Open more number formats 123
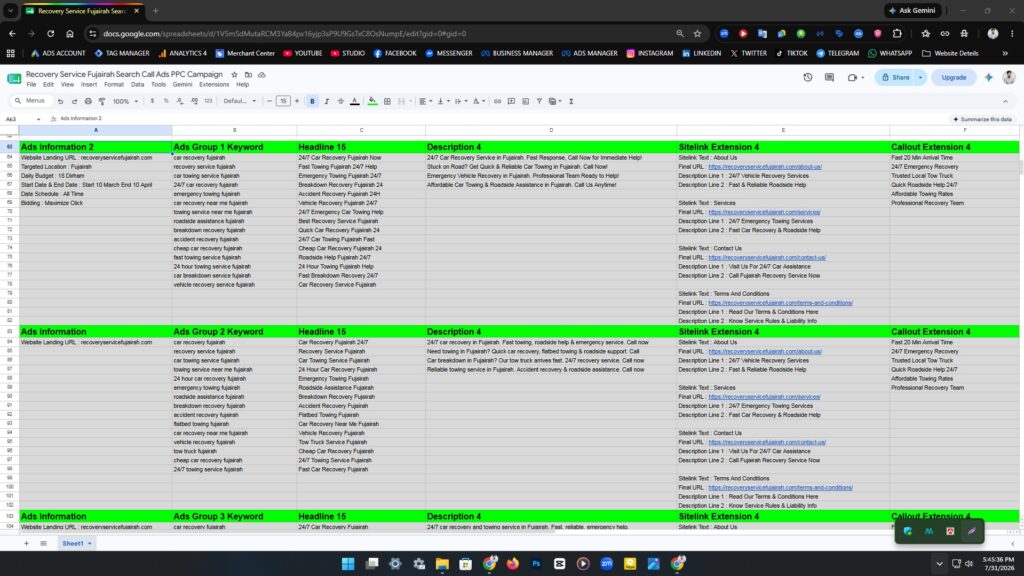 208,101
